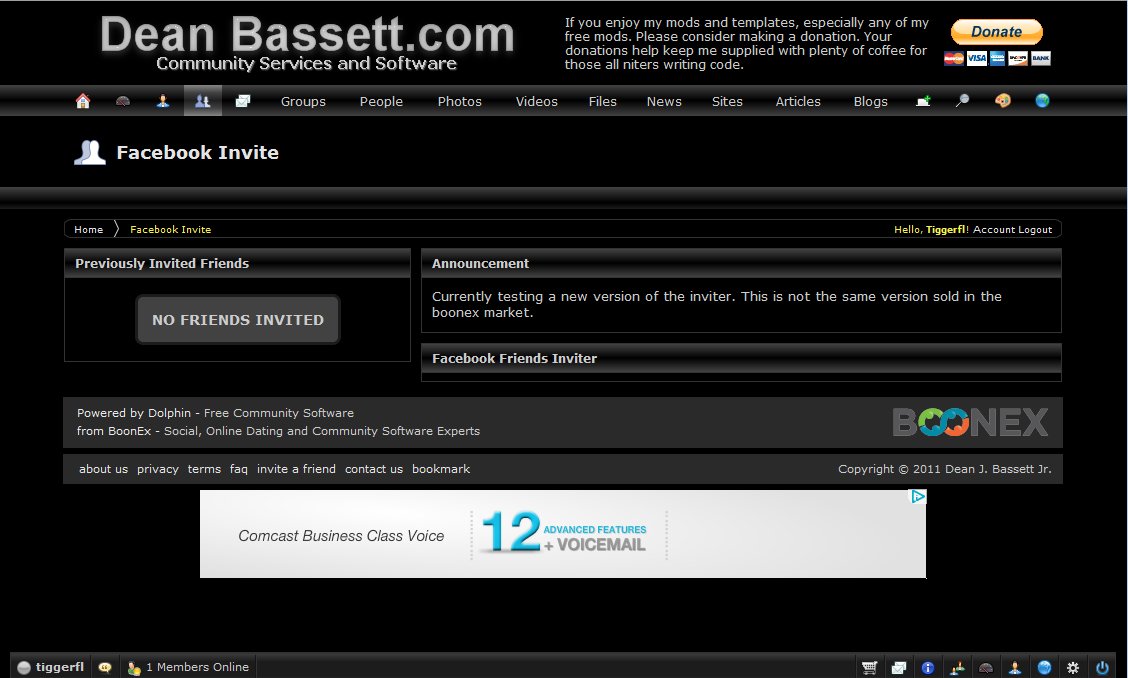Click the Facebook Invite breadcrumb link

(170, 230)
